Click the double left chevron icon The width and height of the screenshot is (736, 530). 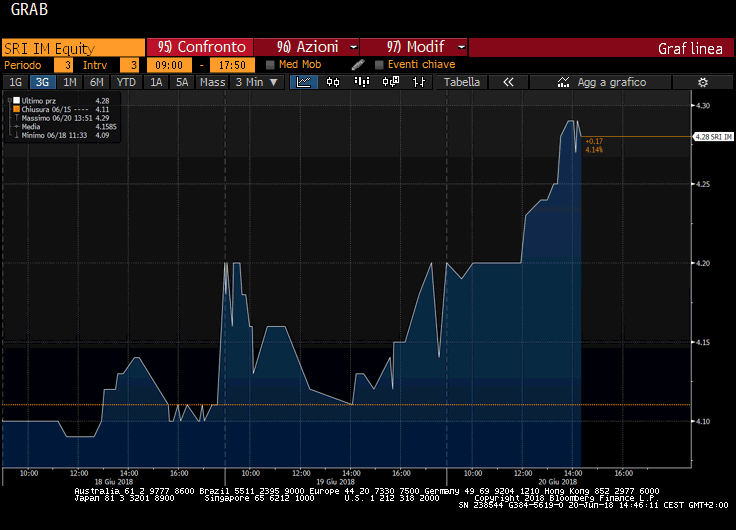508,82
